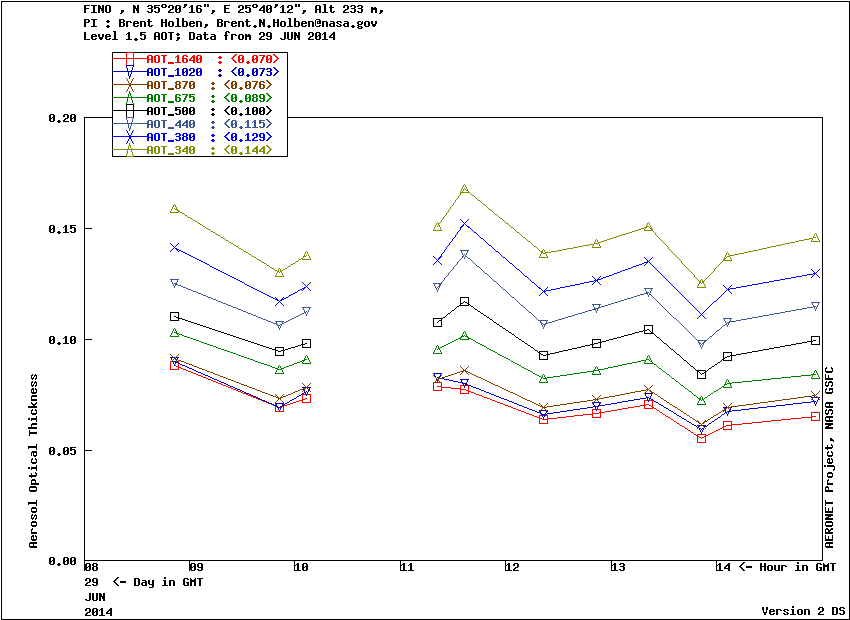Click the blue X AOT_380 legend marker
Screen dimensions: 850x620
[129, 137]
